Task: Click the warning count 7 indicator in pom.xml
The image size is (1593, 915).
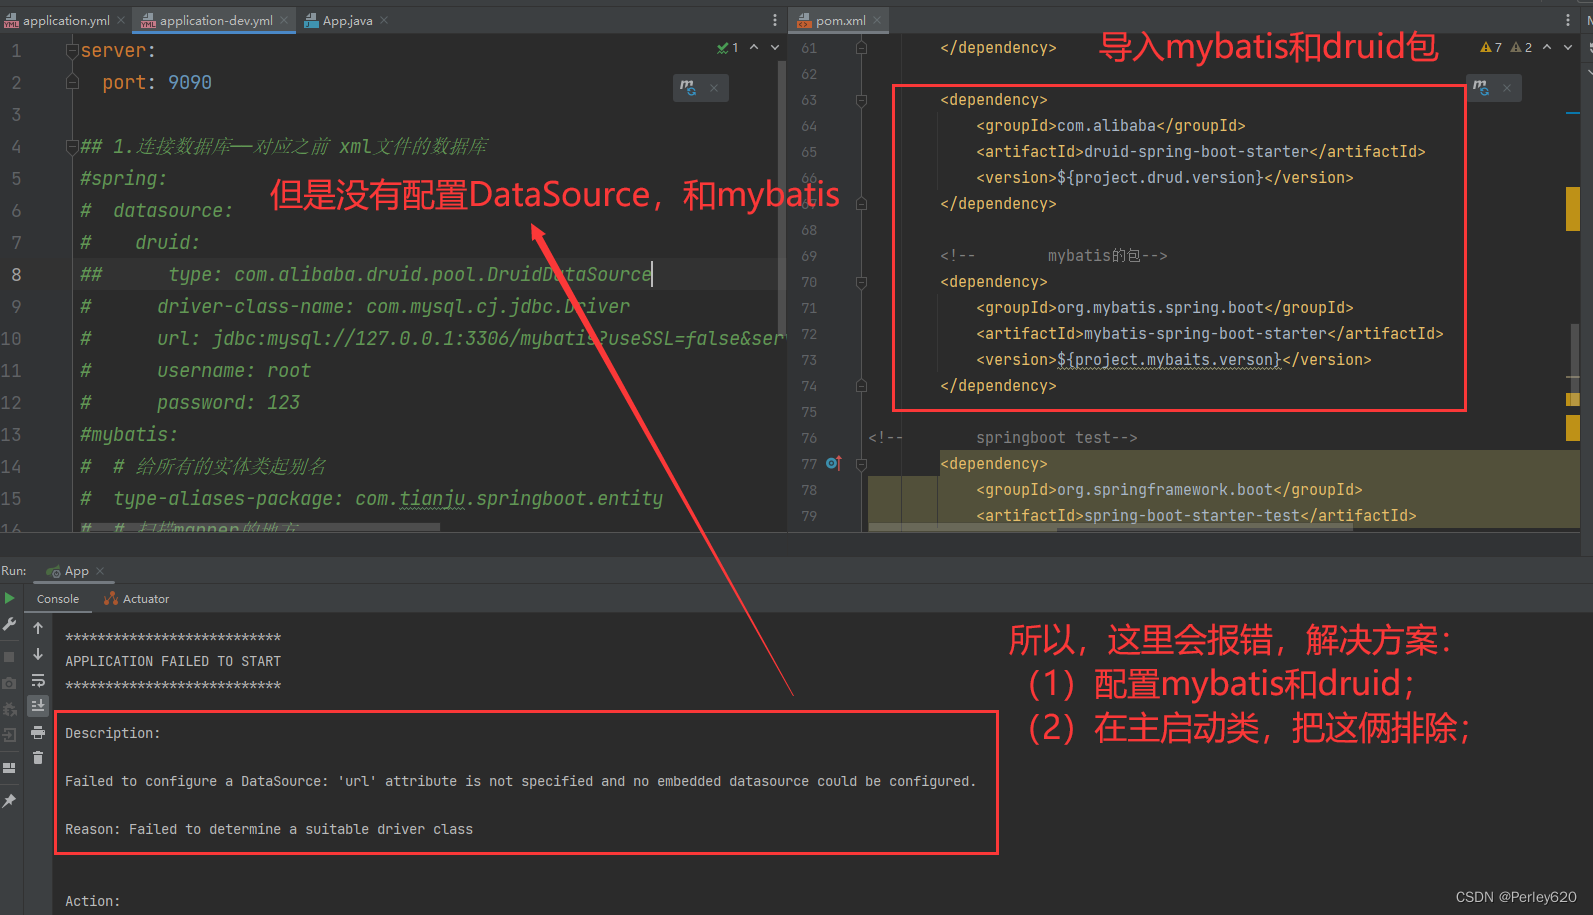Action: coord(1491,47)
